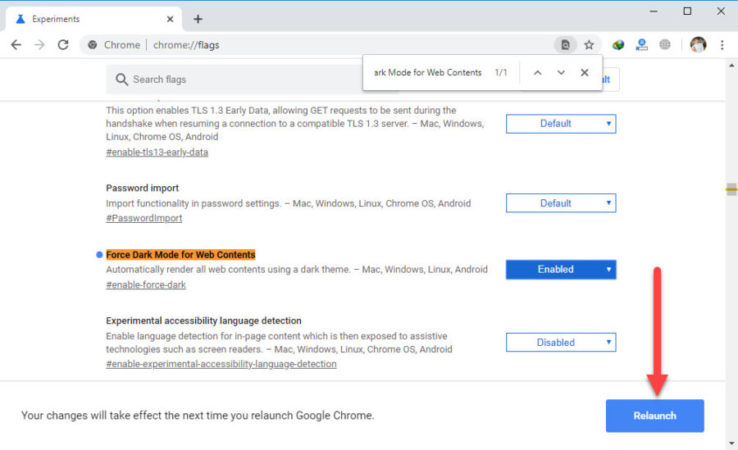
Task: Reload the chrome://flags page
Action: click(63, 45)
